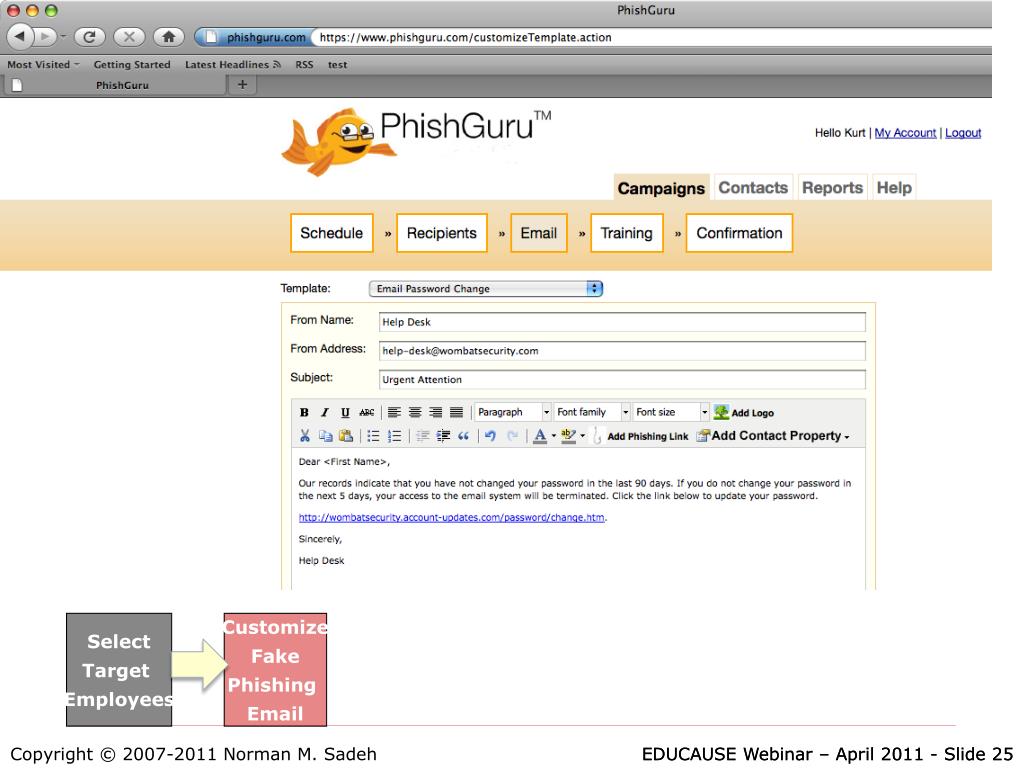Open the Template dropdown (Email Password Change)
1024x768 pixels.
[x=485, y=289]
